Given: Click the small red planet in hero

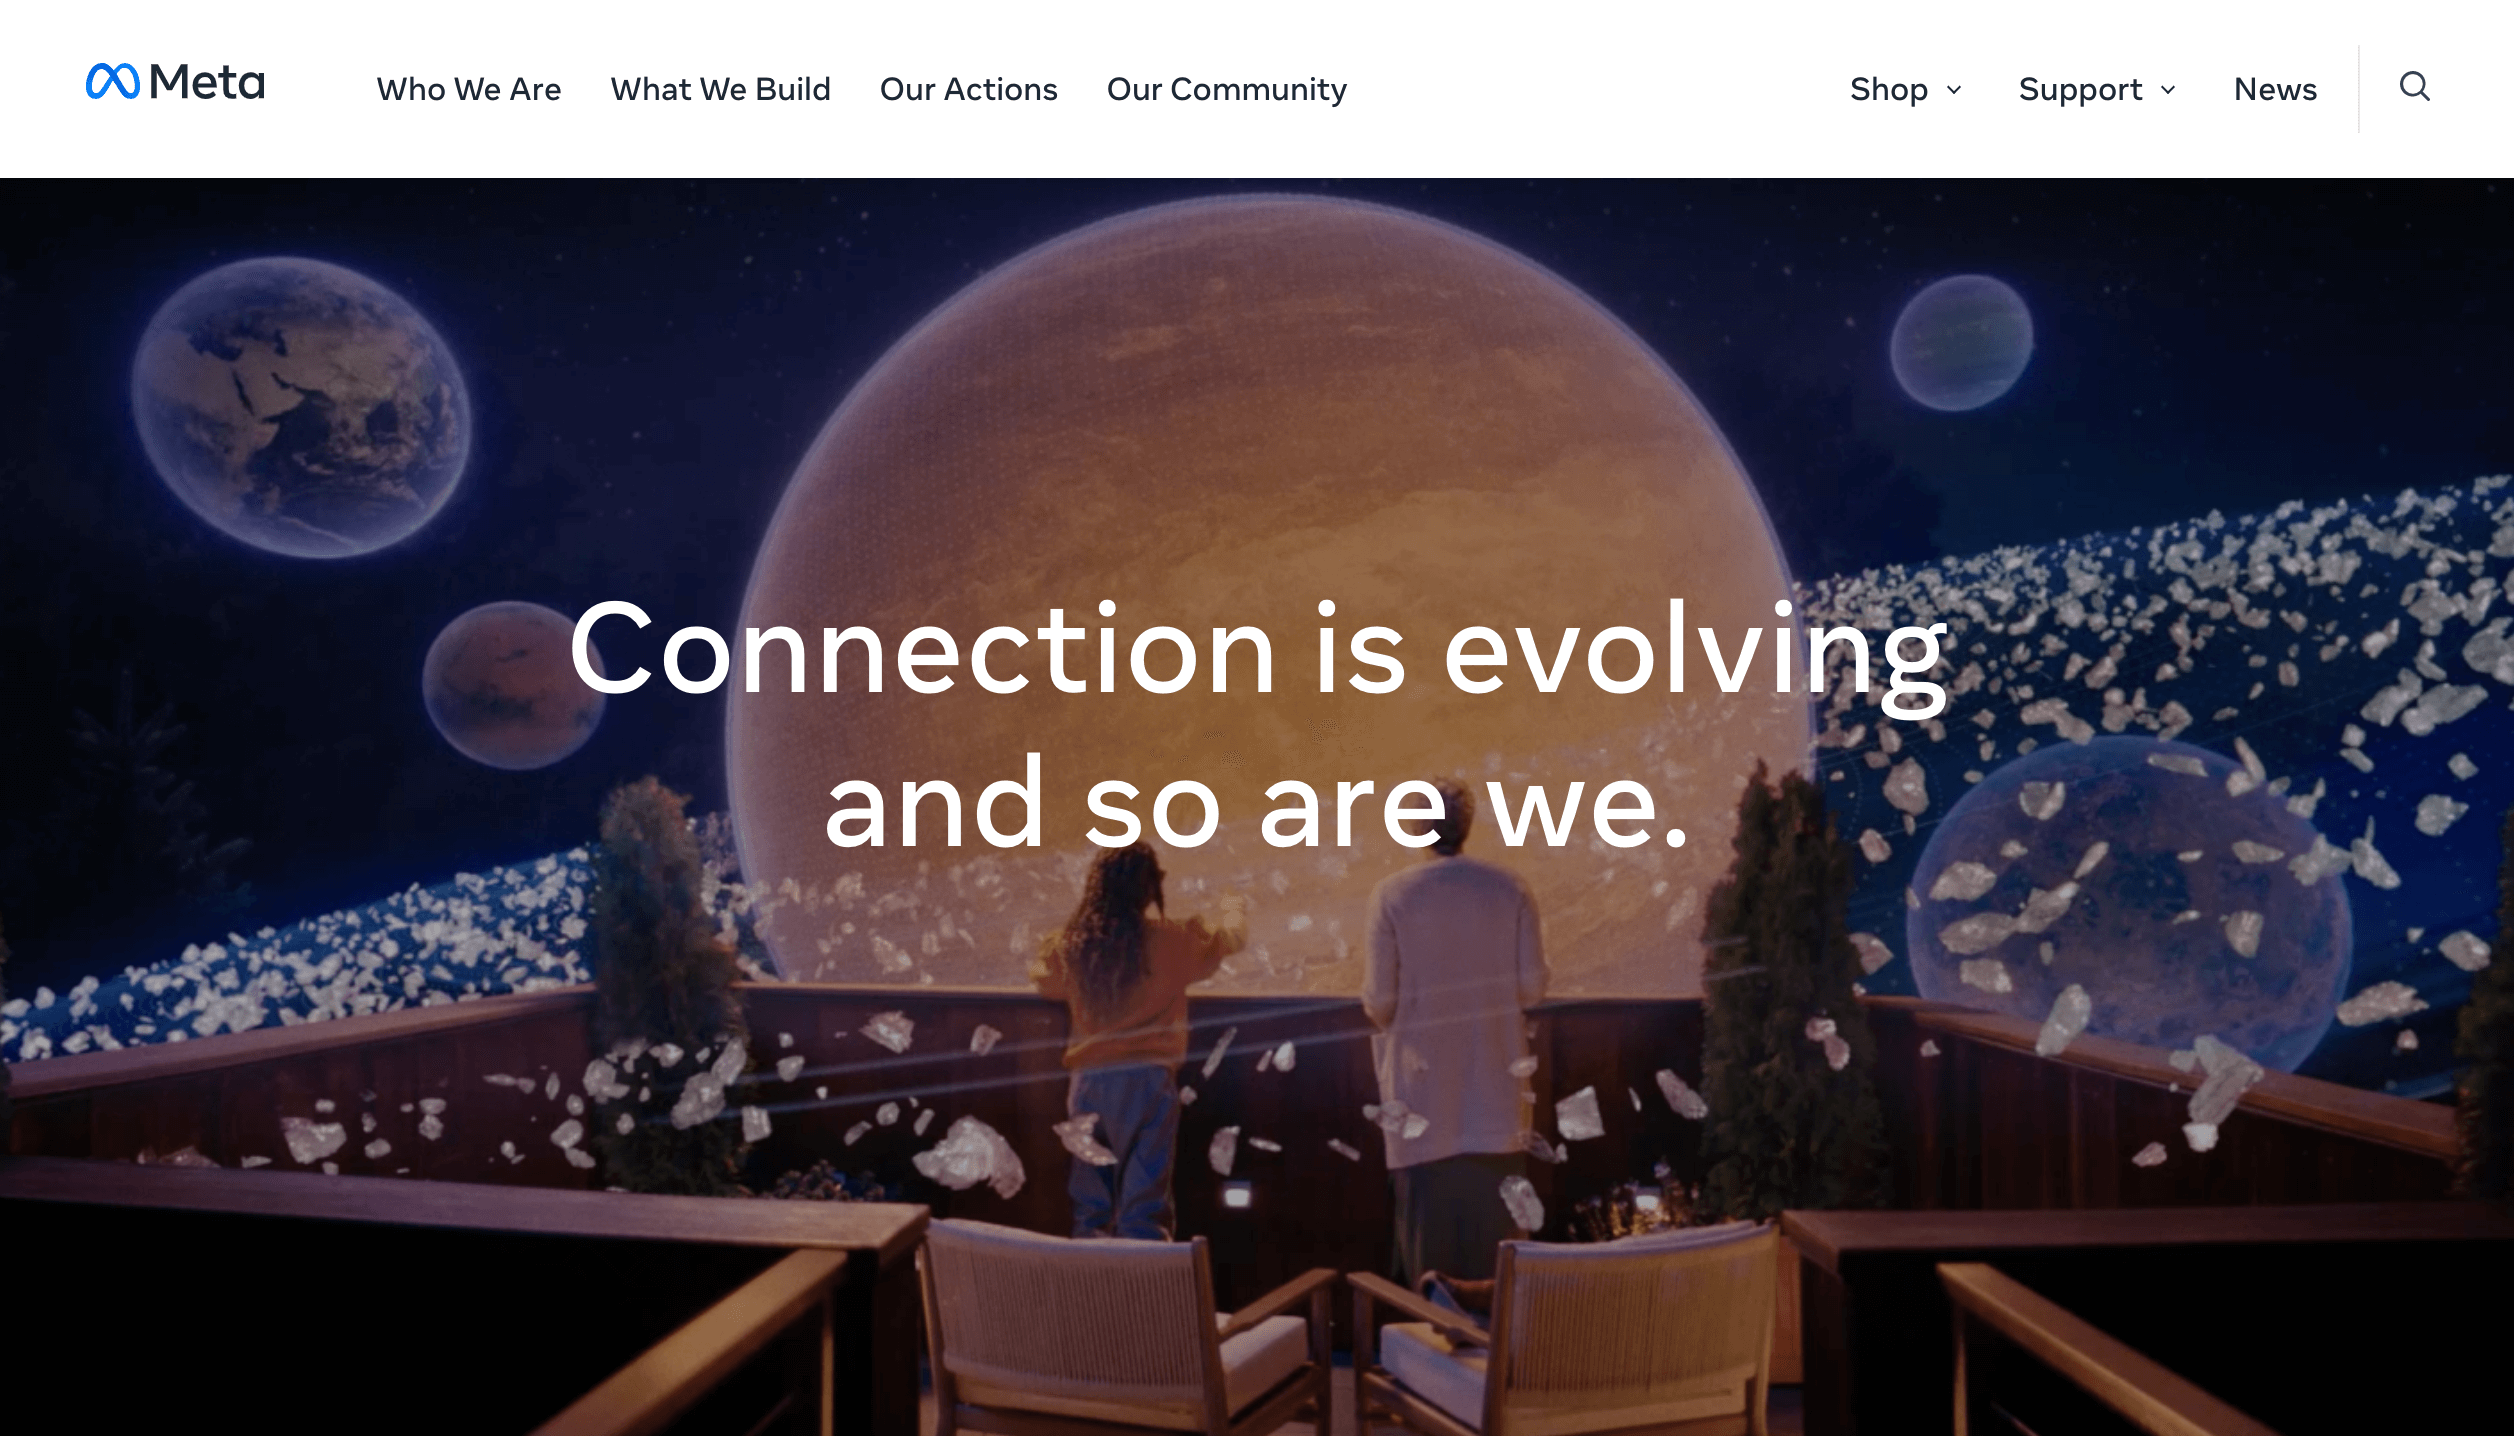Looking at the screenshot, I should [512, 685].
